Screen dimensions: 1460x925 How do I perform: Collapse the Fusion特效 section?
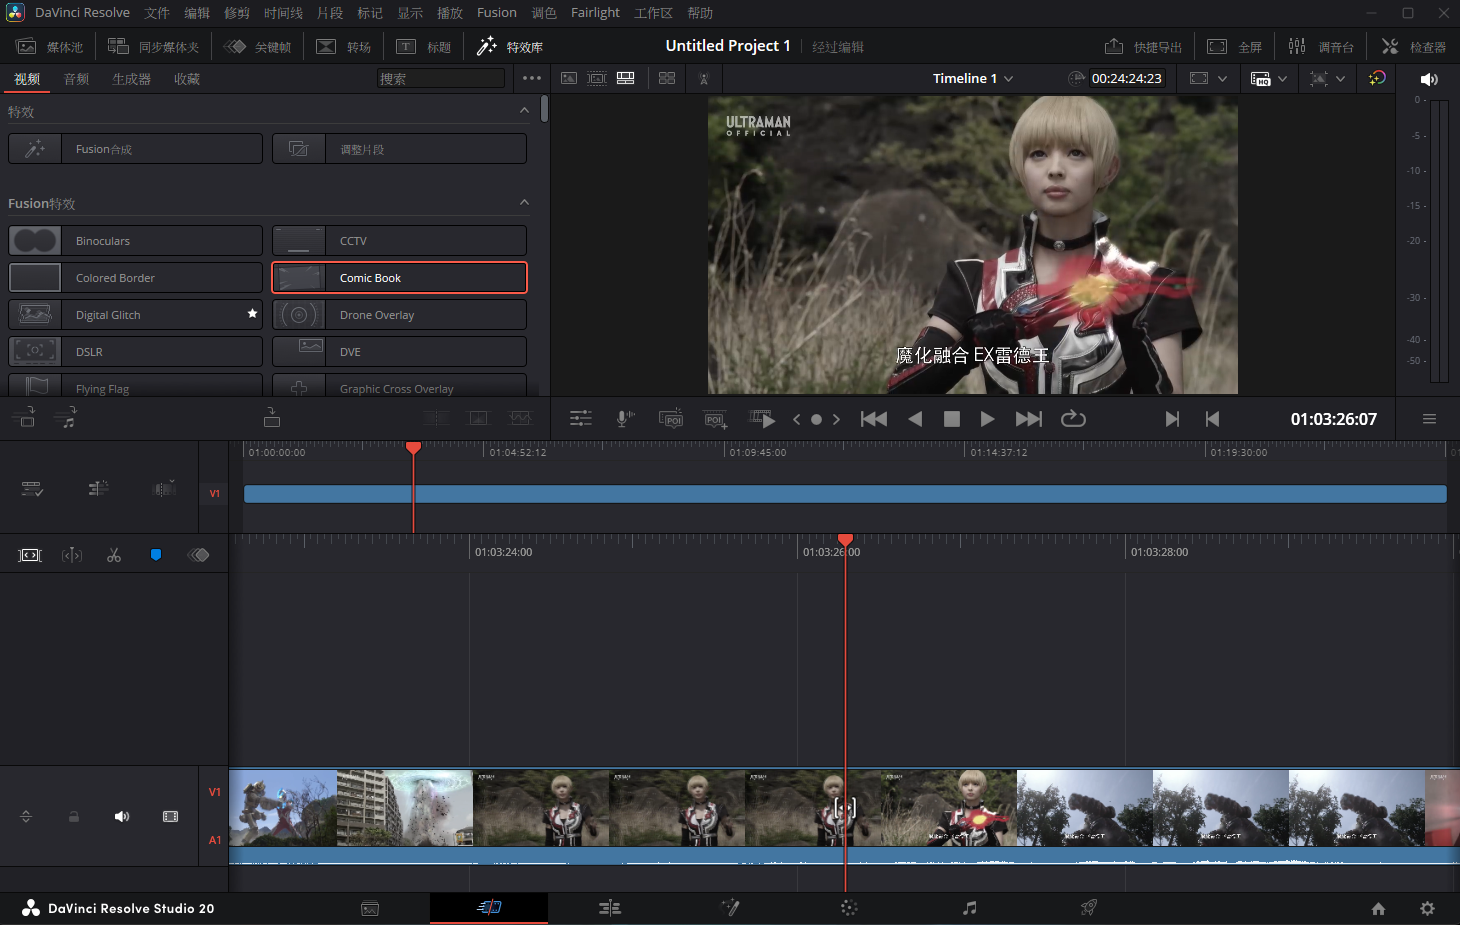click(x=524, y=202)
